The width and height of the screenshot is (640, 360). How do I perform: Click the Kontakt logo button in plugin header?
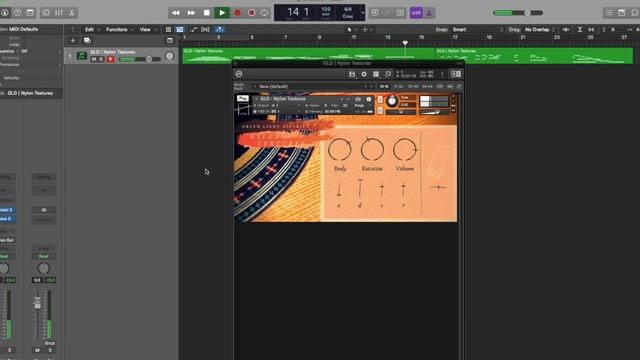click(239, 74)
